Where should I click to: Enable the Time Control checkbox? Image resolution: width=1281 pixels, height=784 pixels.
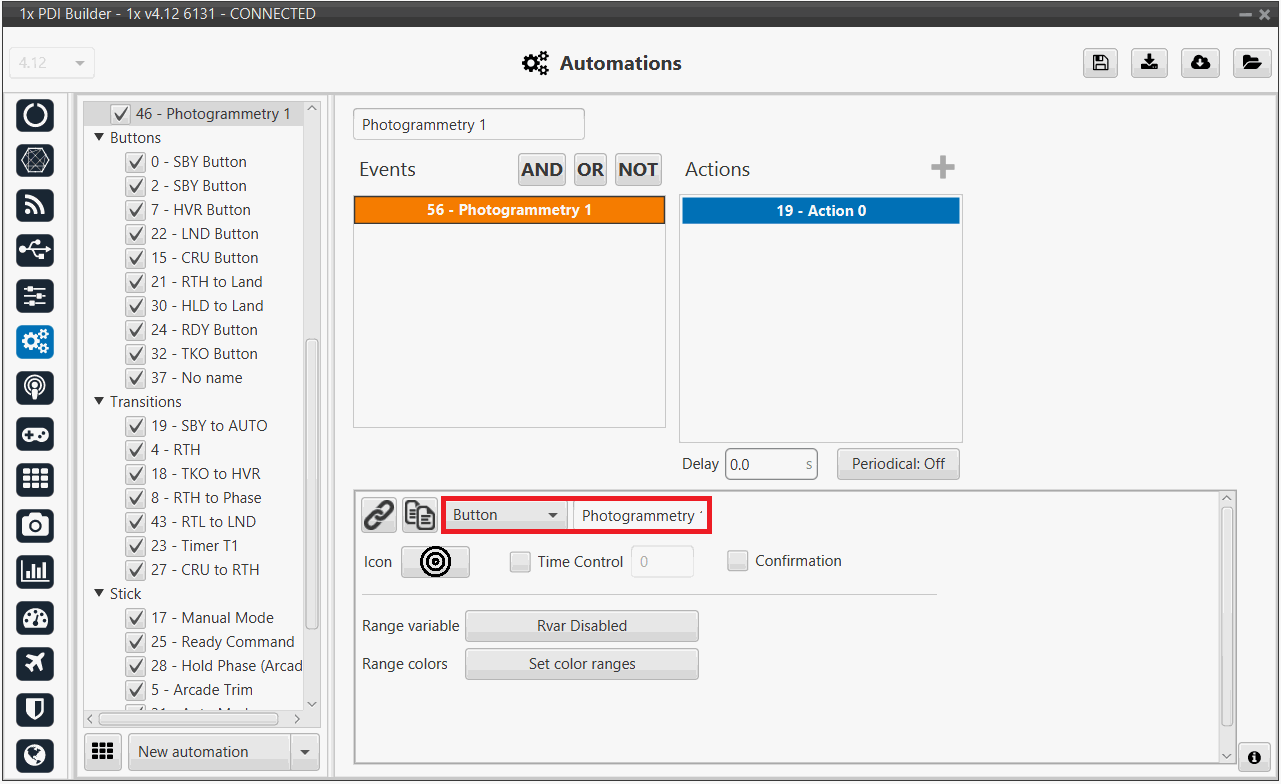(520, 562)
